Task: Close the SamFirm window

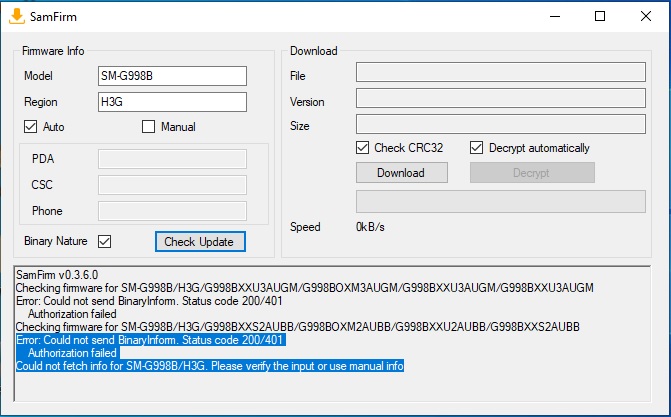Action: (x=646, y=16)
